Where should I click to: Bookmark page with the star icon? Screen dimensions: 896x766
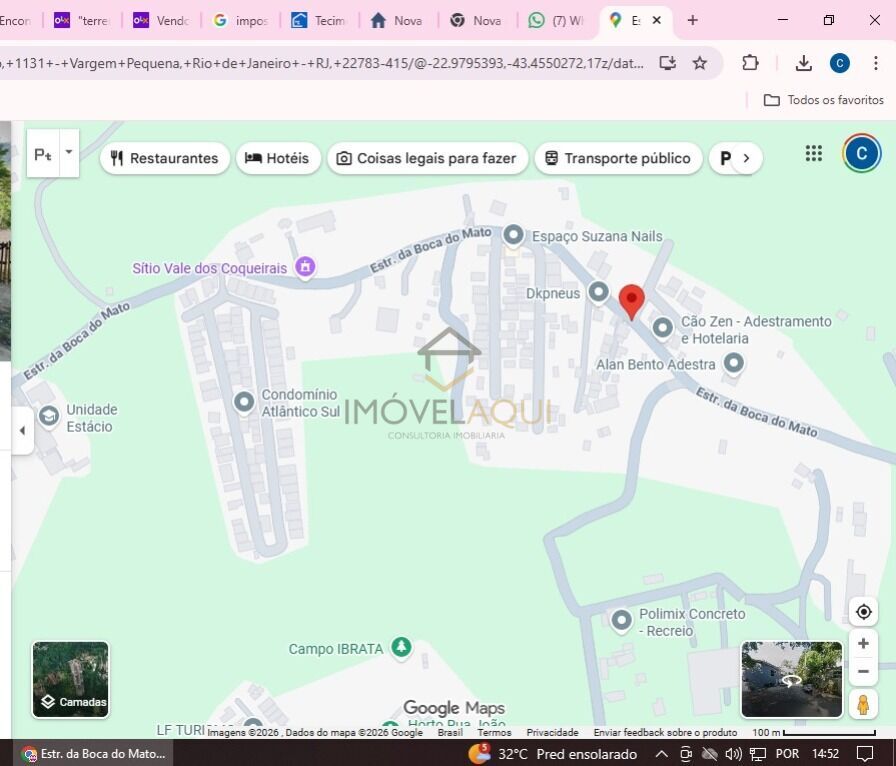(x=700, y=63)
